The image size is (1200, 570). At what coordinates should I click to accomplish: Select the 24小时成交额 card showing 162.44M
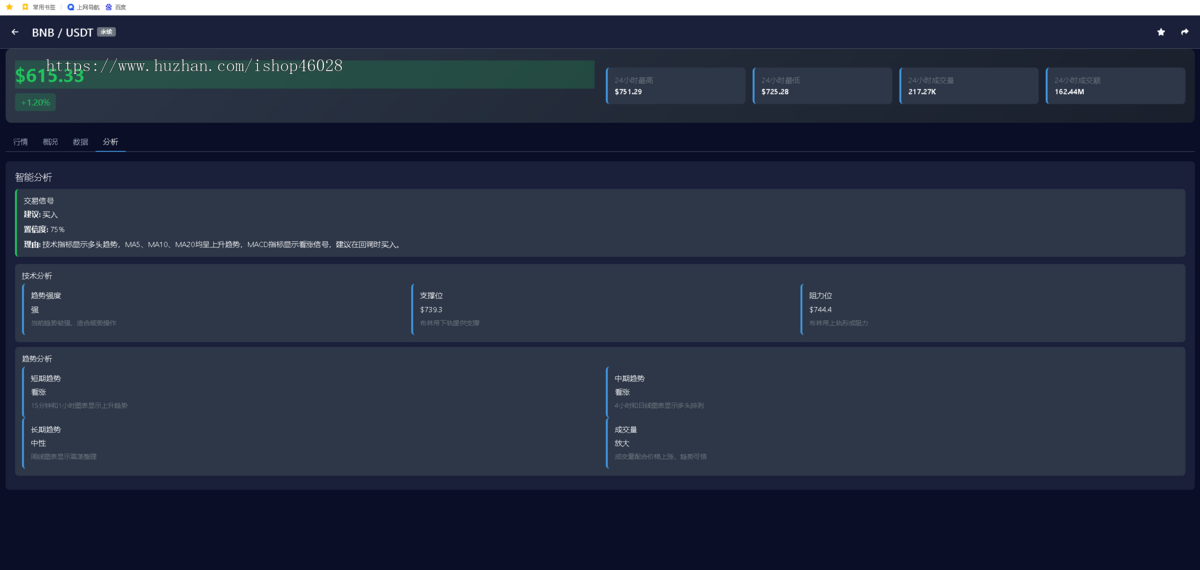[1115, 86]
